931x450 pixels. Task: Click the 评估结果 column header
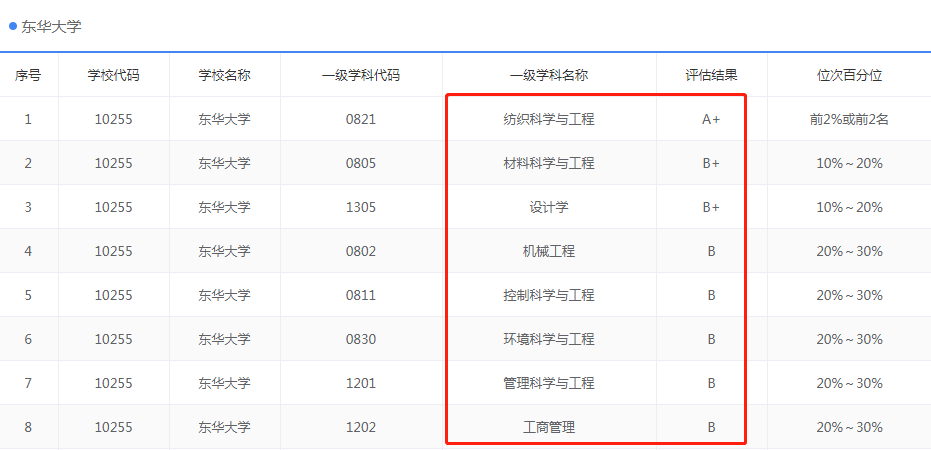coord(711,75)
